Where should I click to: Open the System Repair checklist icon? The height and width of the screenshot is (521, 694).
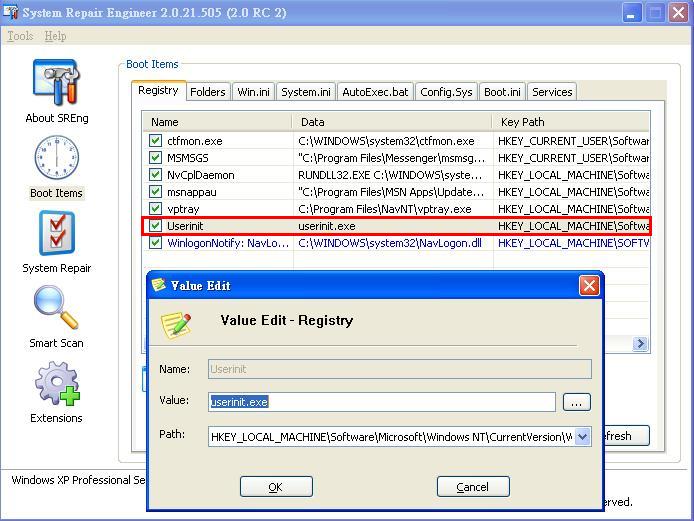57,233
